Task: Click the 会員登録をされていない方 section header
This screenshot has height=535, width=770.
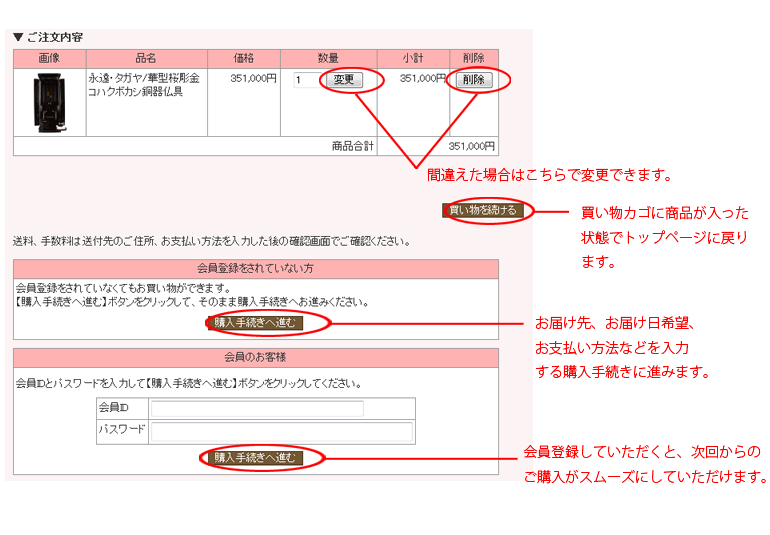Action: (x=255, y=269)
